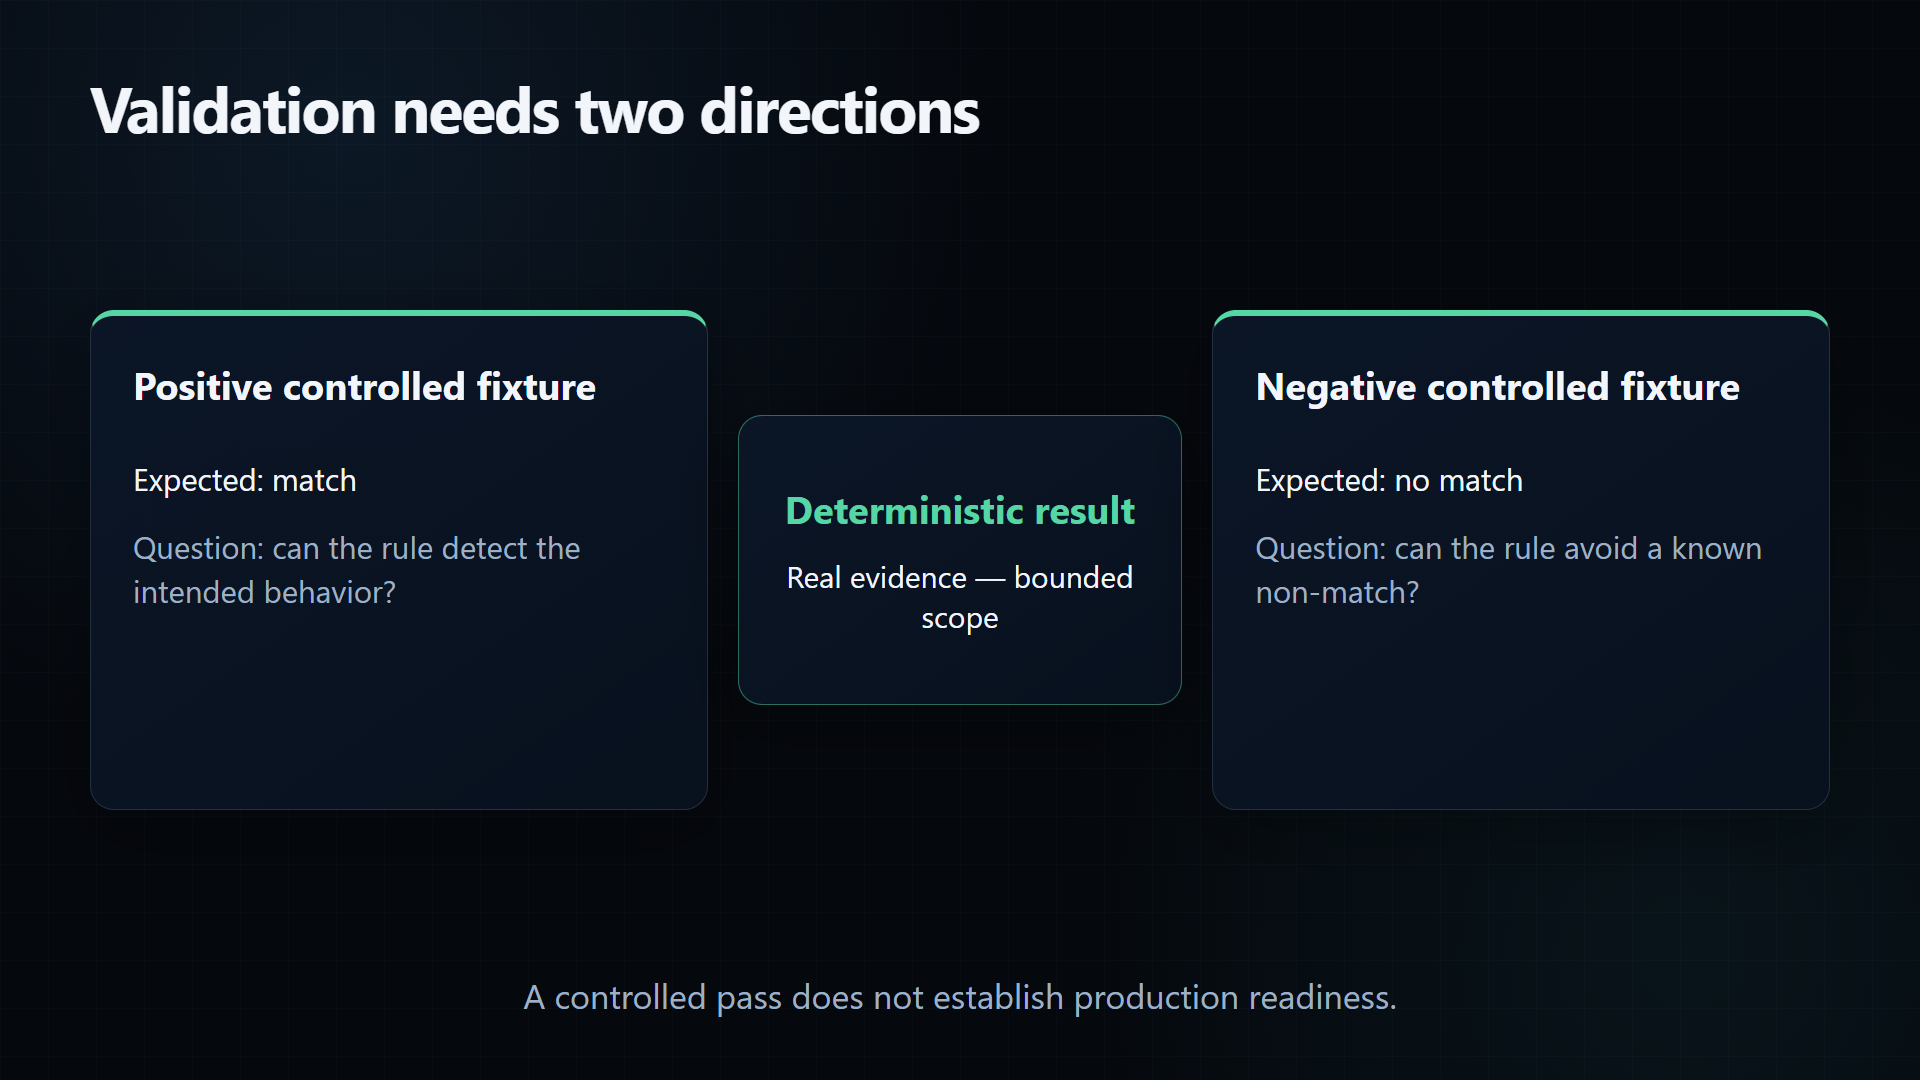Click the word 'scope' in the center card
This screenshot has width=1920, height=1080.
(960, 620)
